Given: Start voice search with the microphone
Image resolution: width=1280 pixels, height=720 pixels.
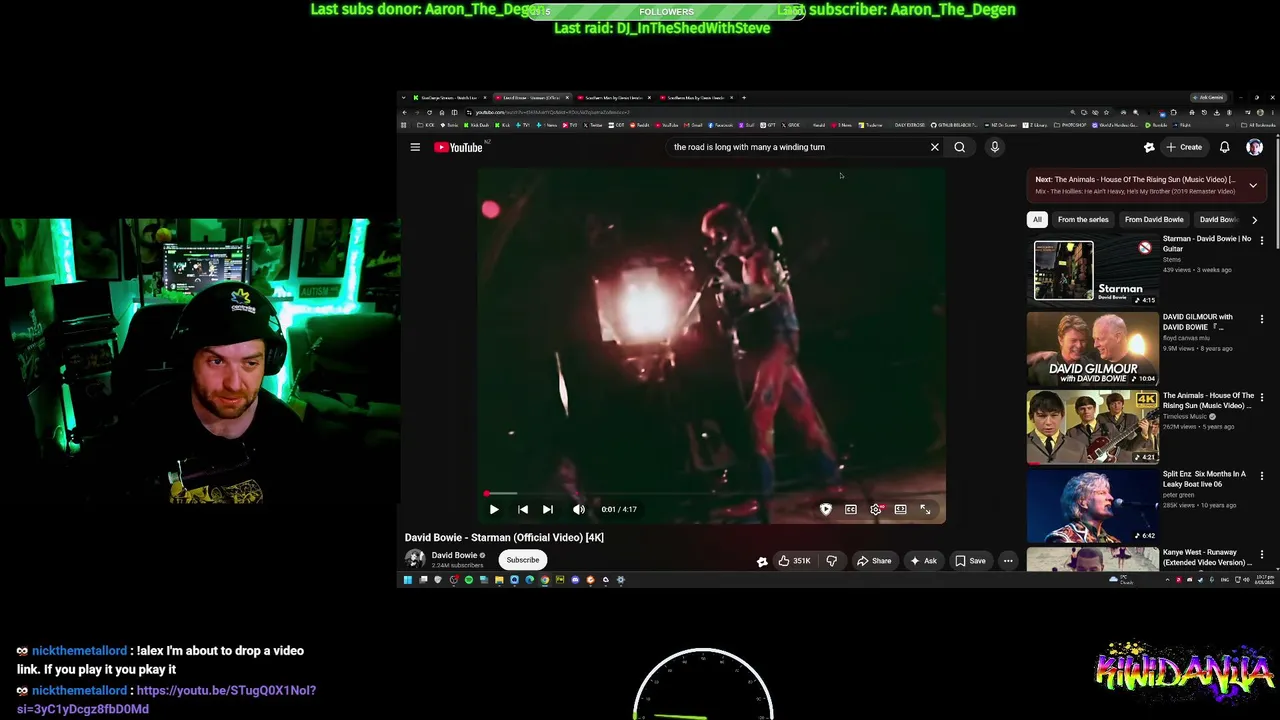Looking at the screenshot, I should click(995, 147).
